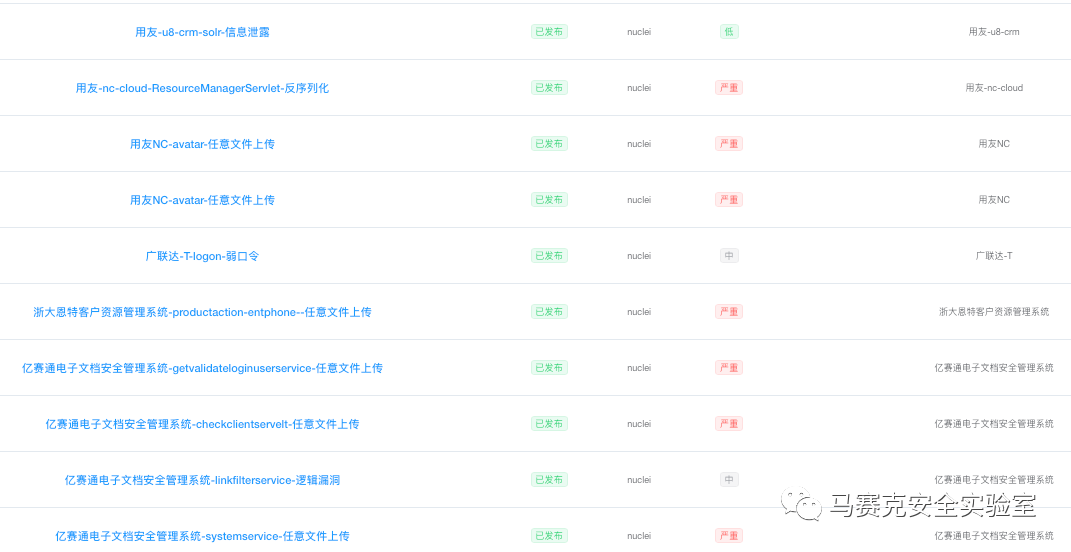Viewport: 1071px width, 552px height.
Task: Click the product cell 广联达-T
Action: click(994, 256)
